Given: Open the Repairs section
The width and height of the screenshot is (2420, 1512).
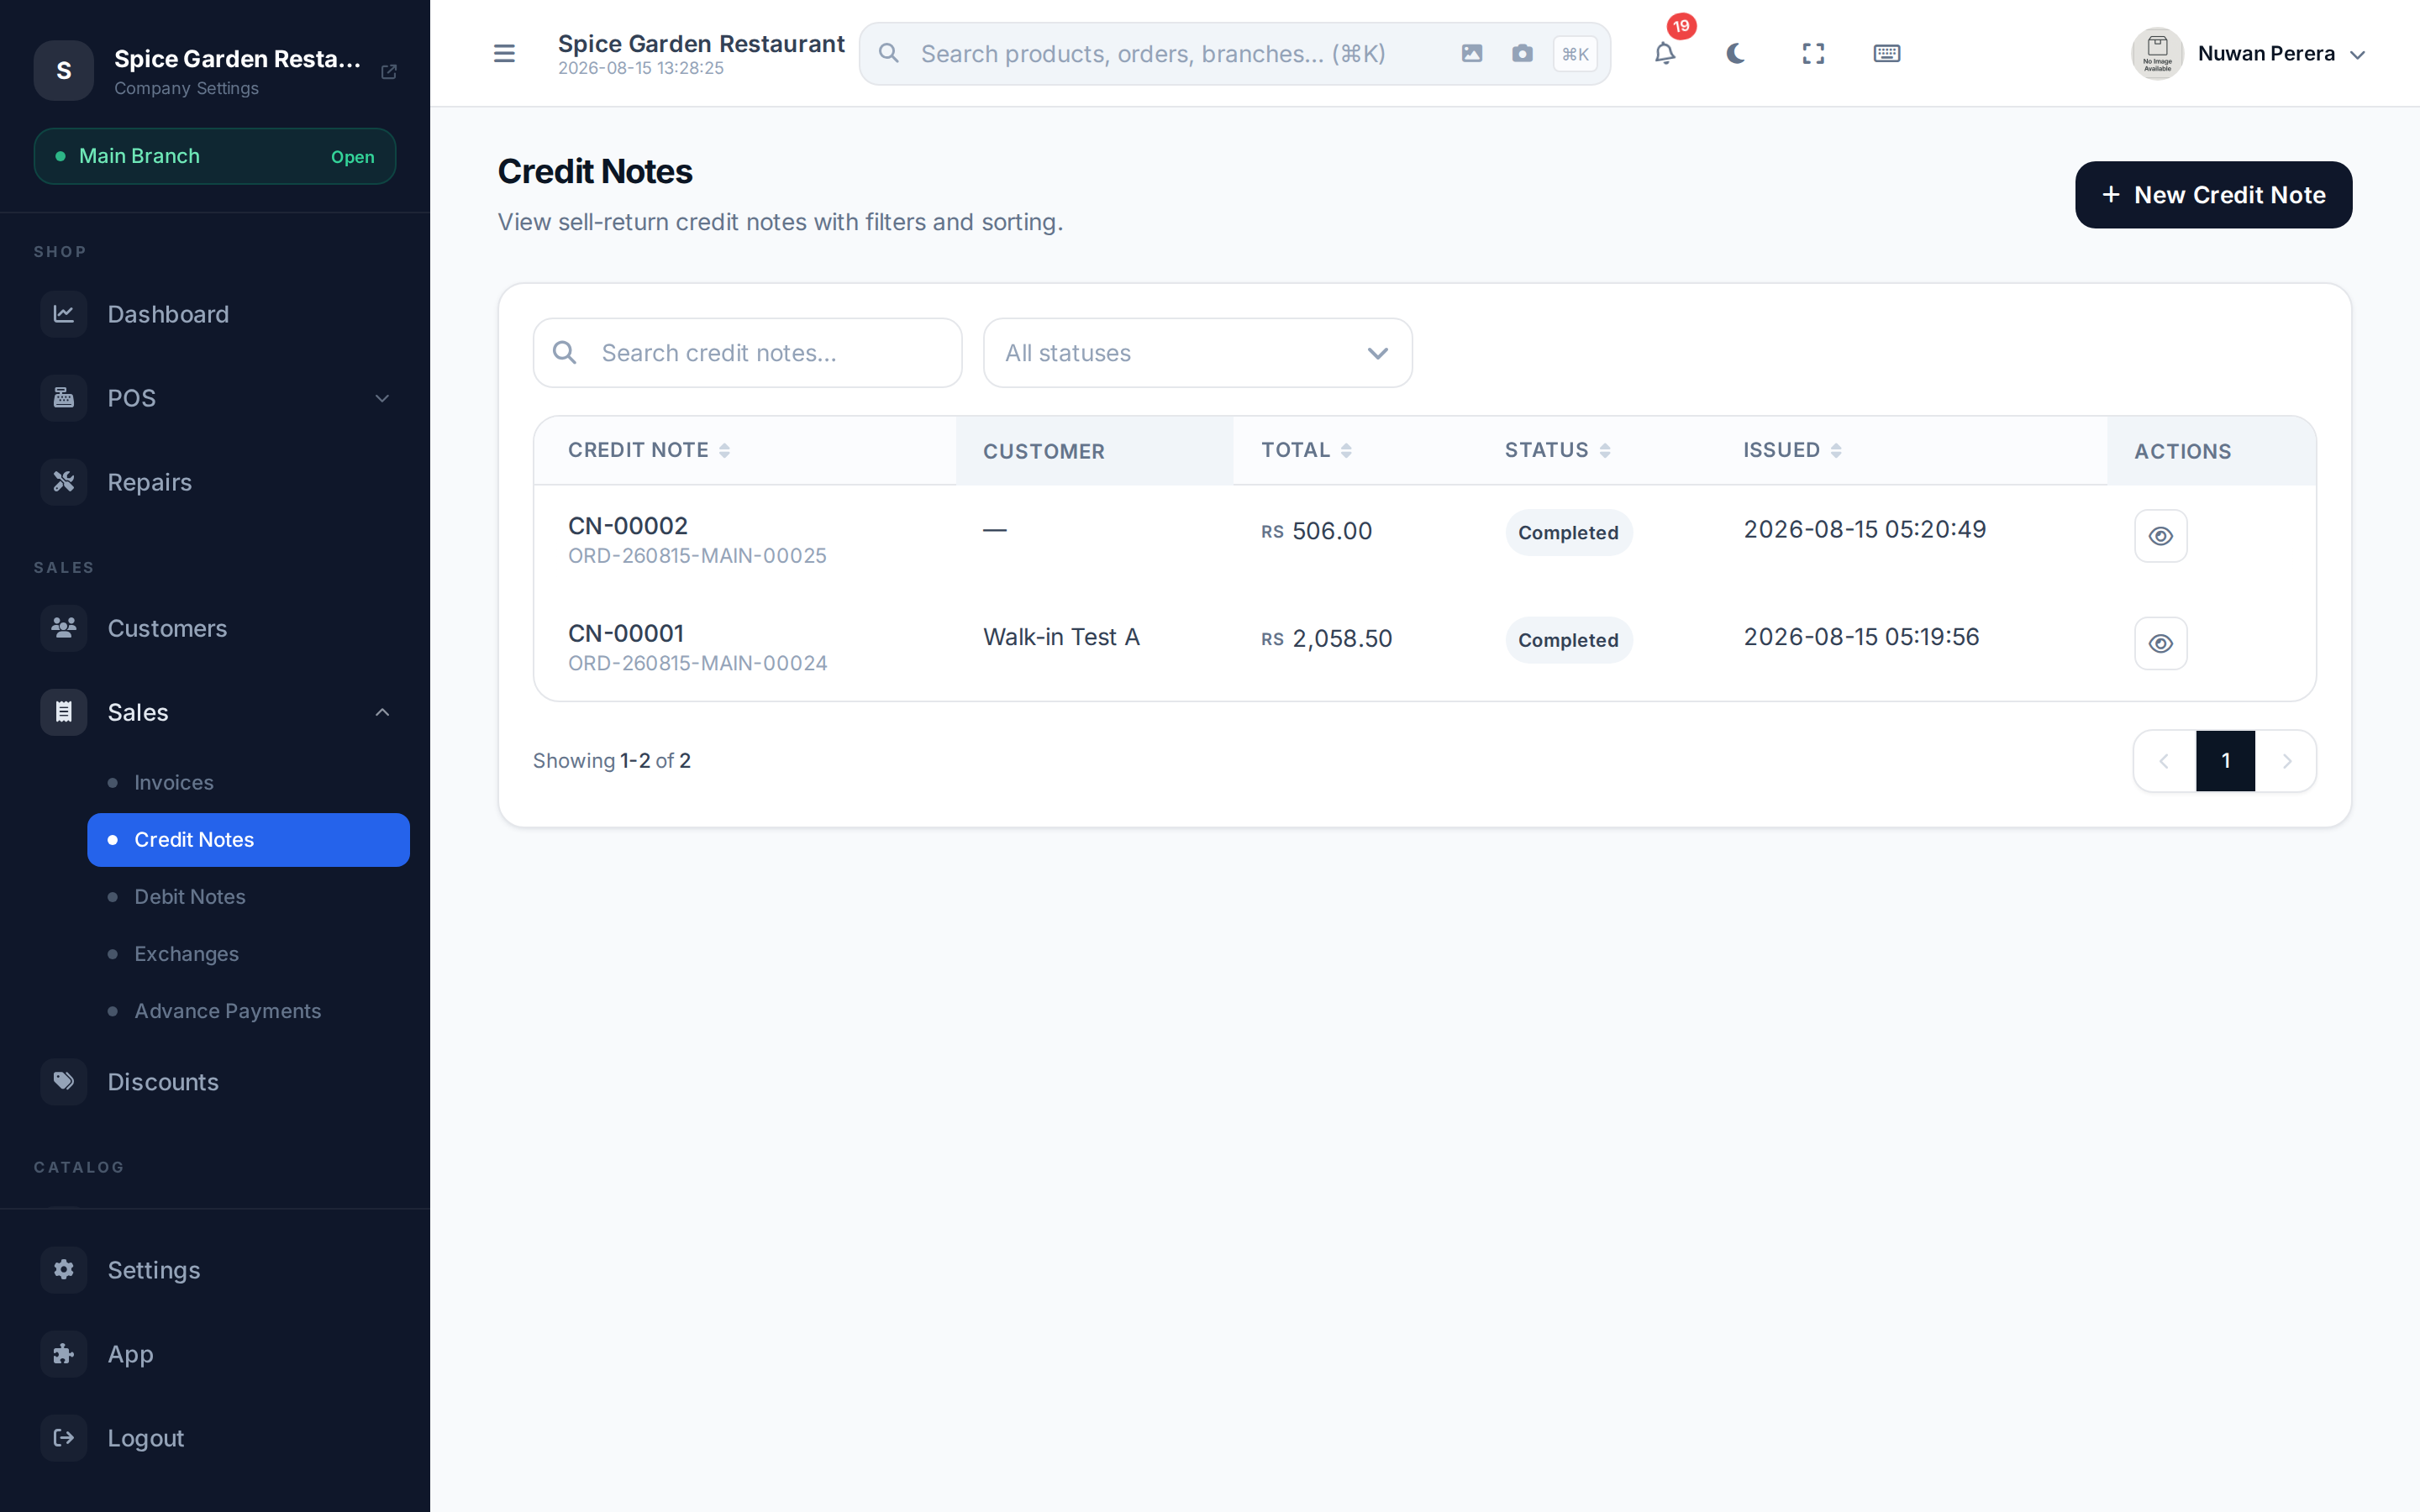Looking at the screenshot, I should click(215, 482).
